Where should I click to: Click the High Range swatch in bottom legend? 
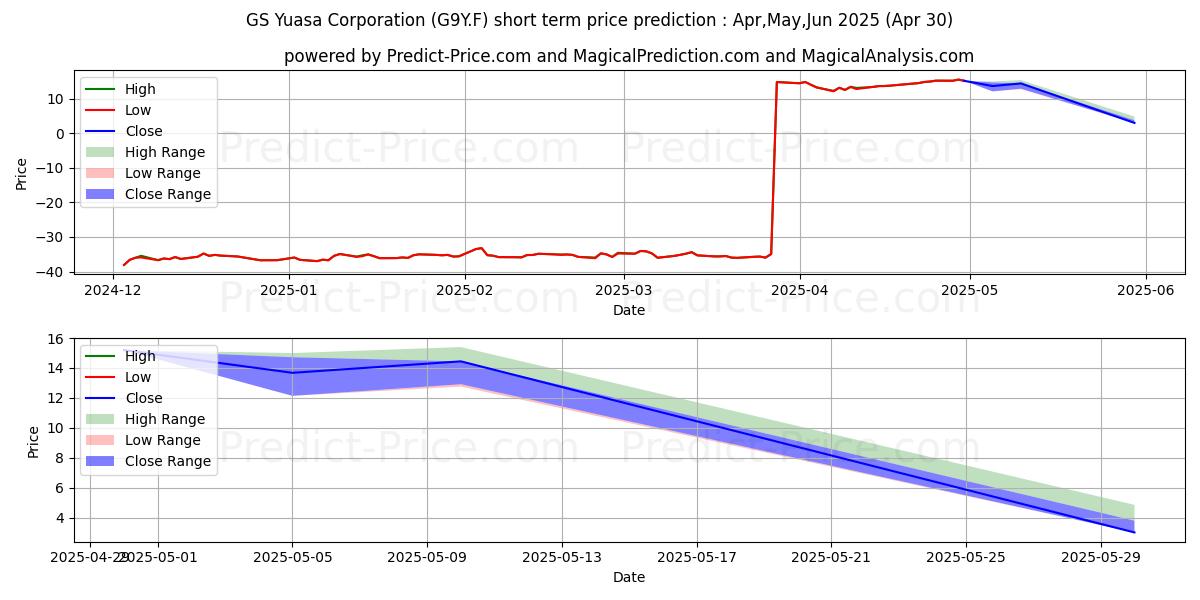coord(101,419)
